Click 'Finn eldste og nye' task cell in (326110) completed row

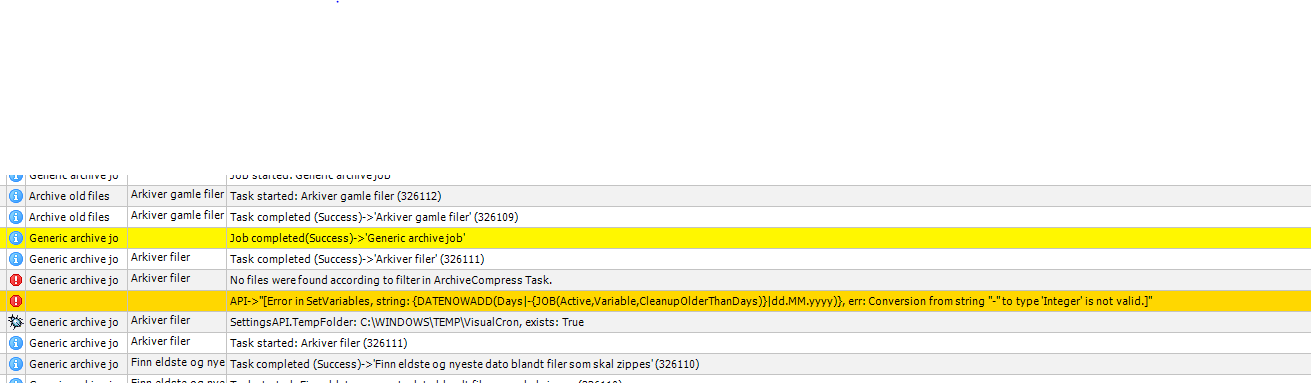point(177,363)
